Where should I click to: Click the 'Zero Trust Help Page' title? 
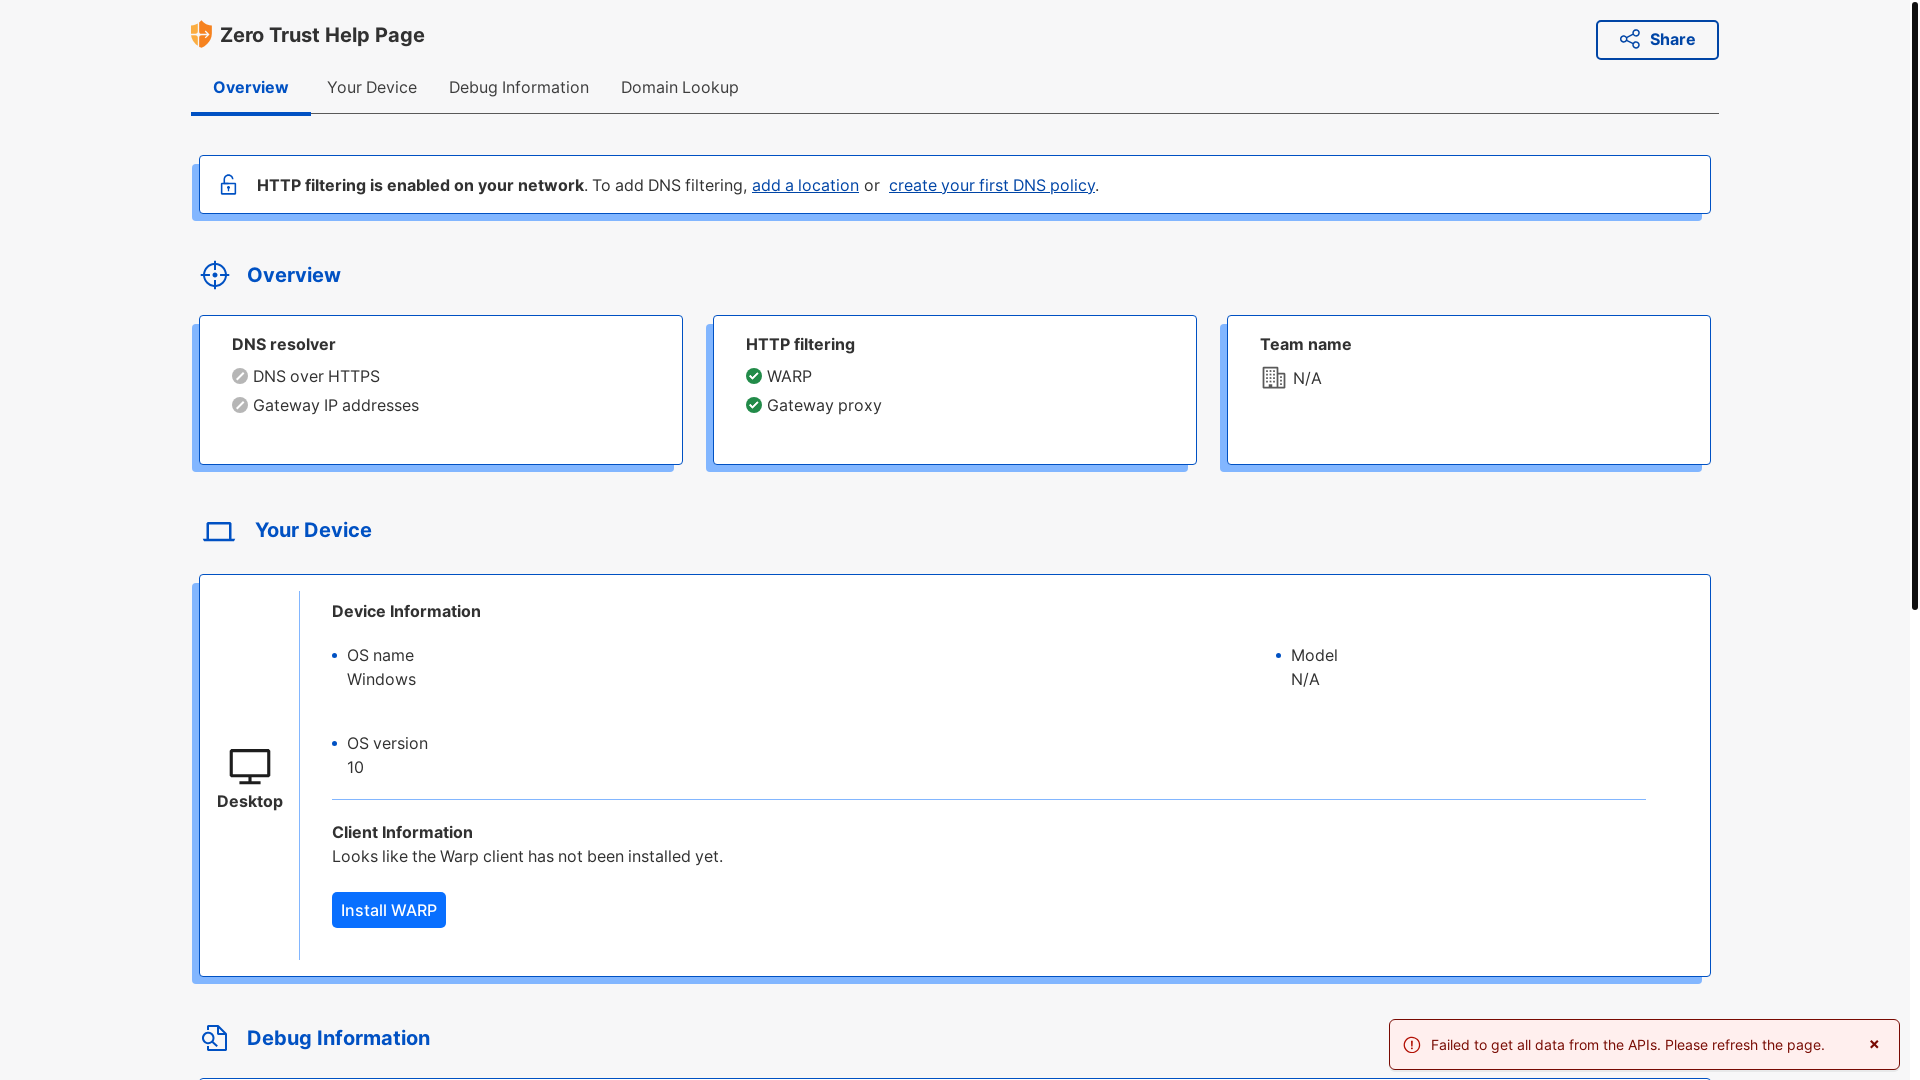(322, 35)
